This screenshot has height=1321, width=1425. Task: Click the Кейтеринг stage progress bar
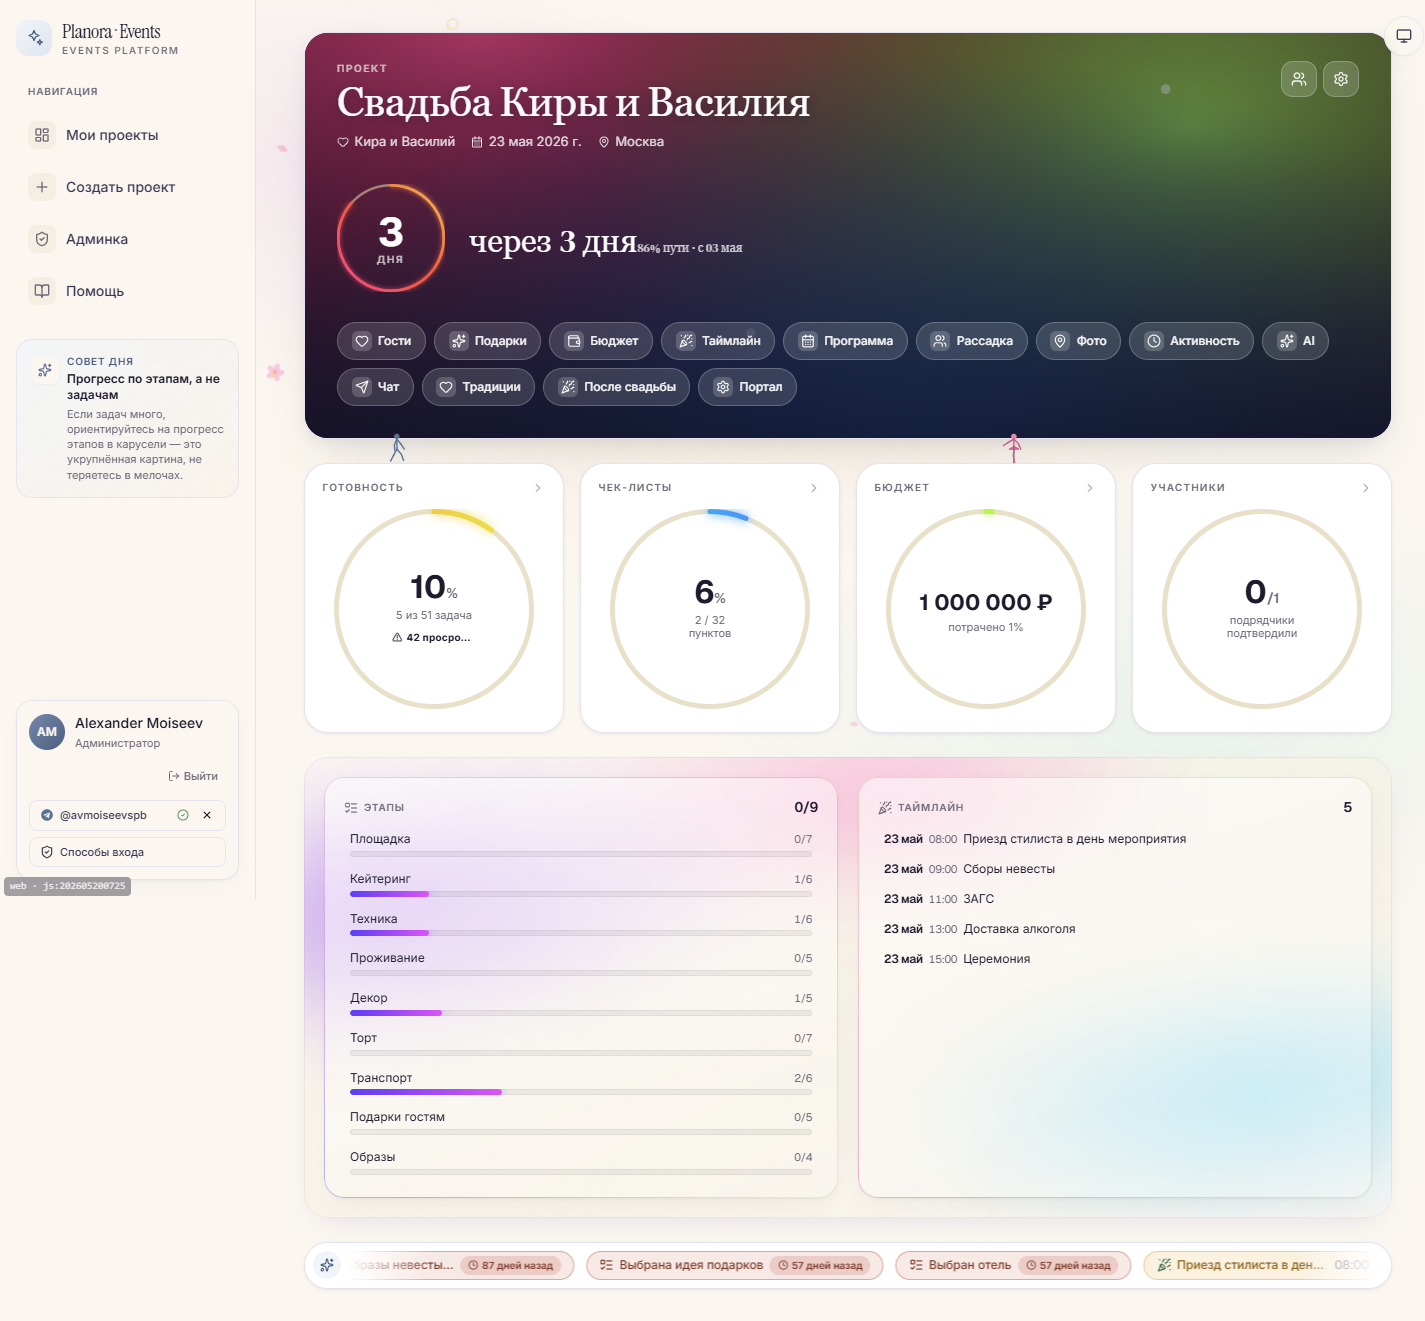click(581, 894)
